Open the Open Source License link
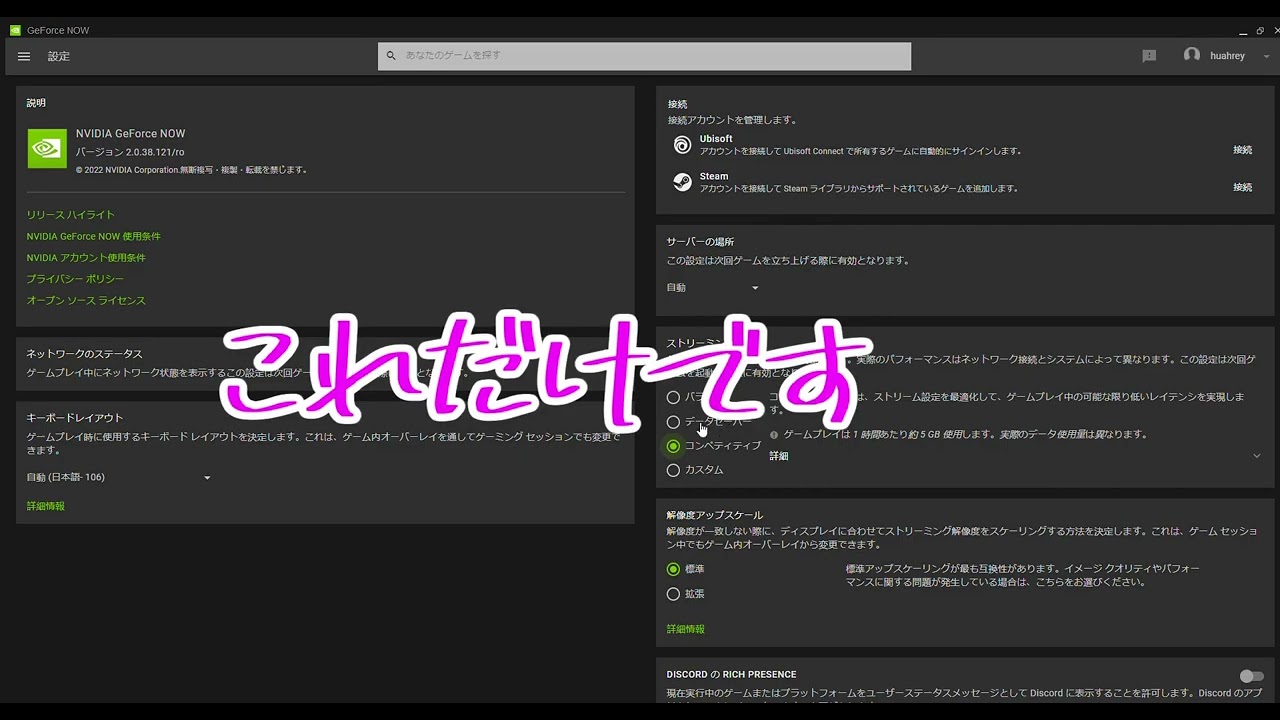The height and width of the screenshot is (720, 1280). pyautogui.click(x=86, y=301)
